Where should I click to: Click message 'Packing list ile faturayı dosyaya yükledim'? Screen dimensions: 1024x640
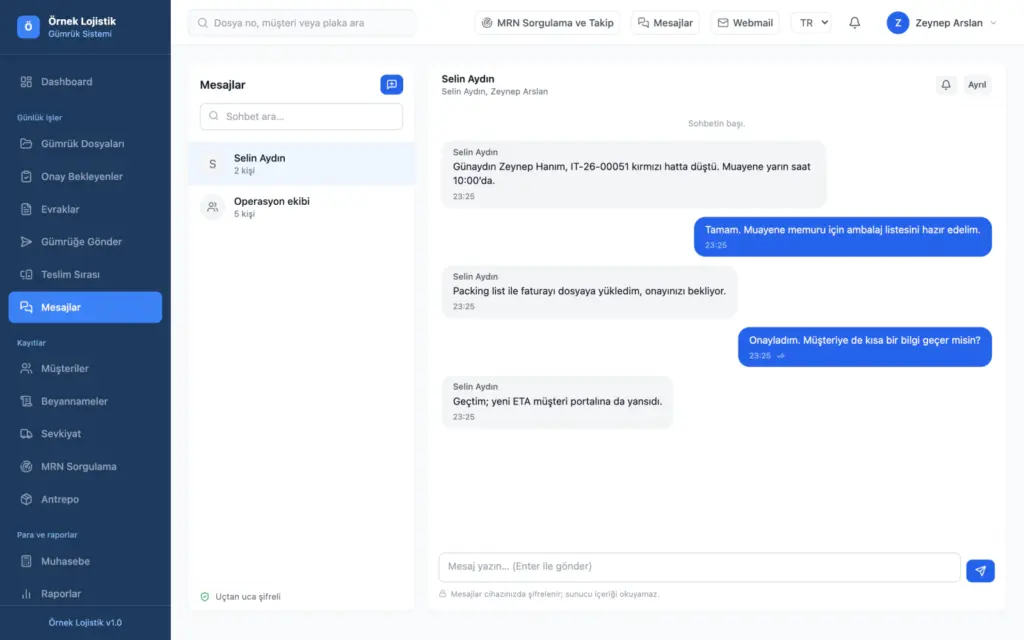[589, 291]
